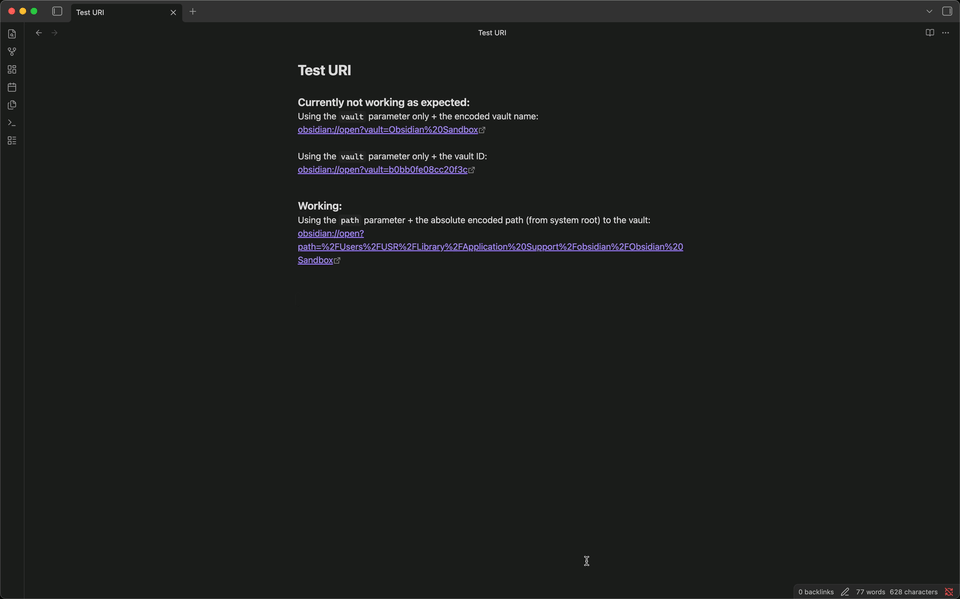This screenshot has width=960, height=599.
Task: Click the templates copy-files icon in the ribbon
Action: (12, 105)
